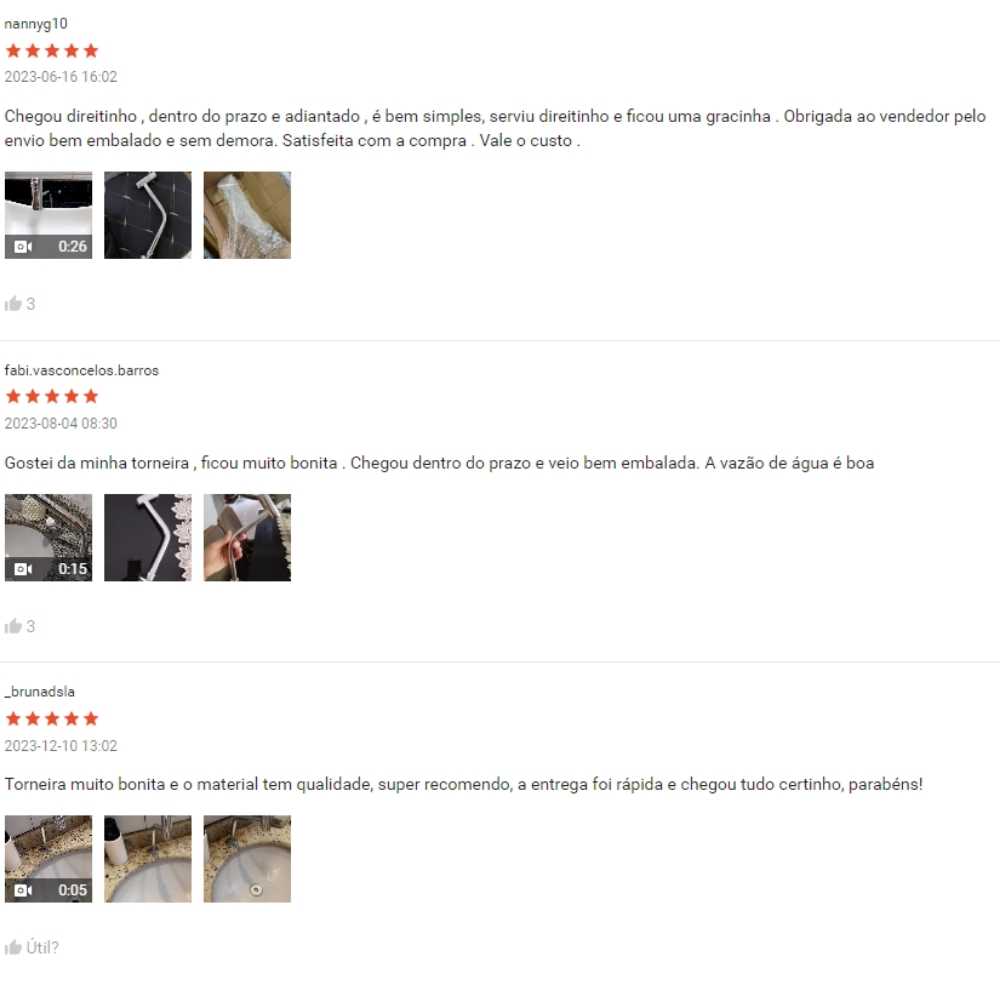The width and height of the screenshot is (1000, 1000).
Task: Click the video camera icon on 0:05 thumbnail
Action: [x=23, y=890]
